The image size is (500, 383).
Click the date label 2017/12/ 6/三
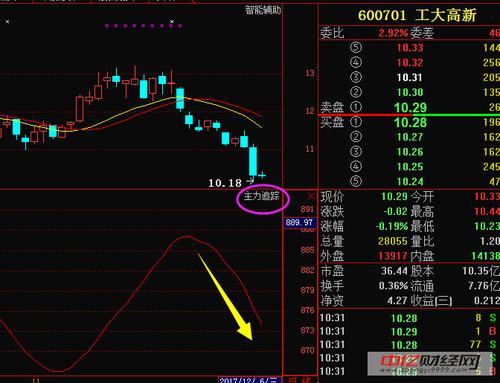[x=248, y=380]
